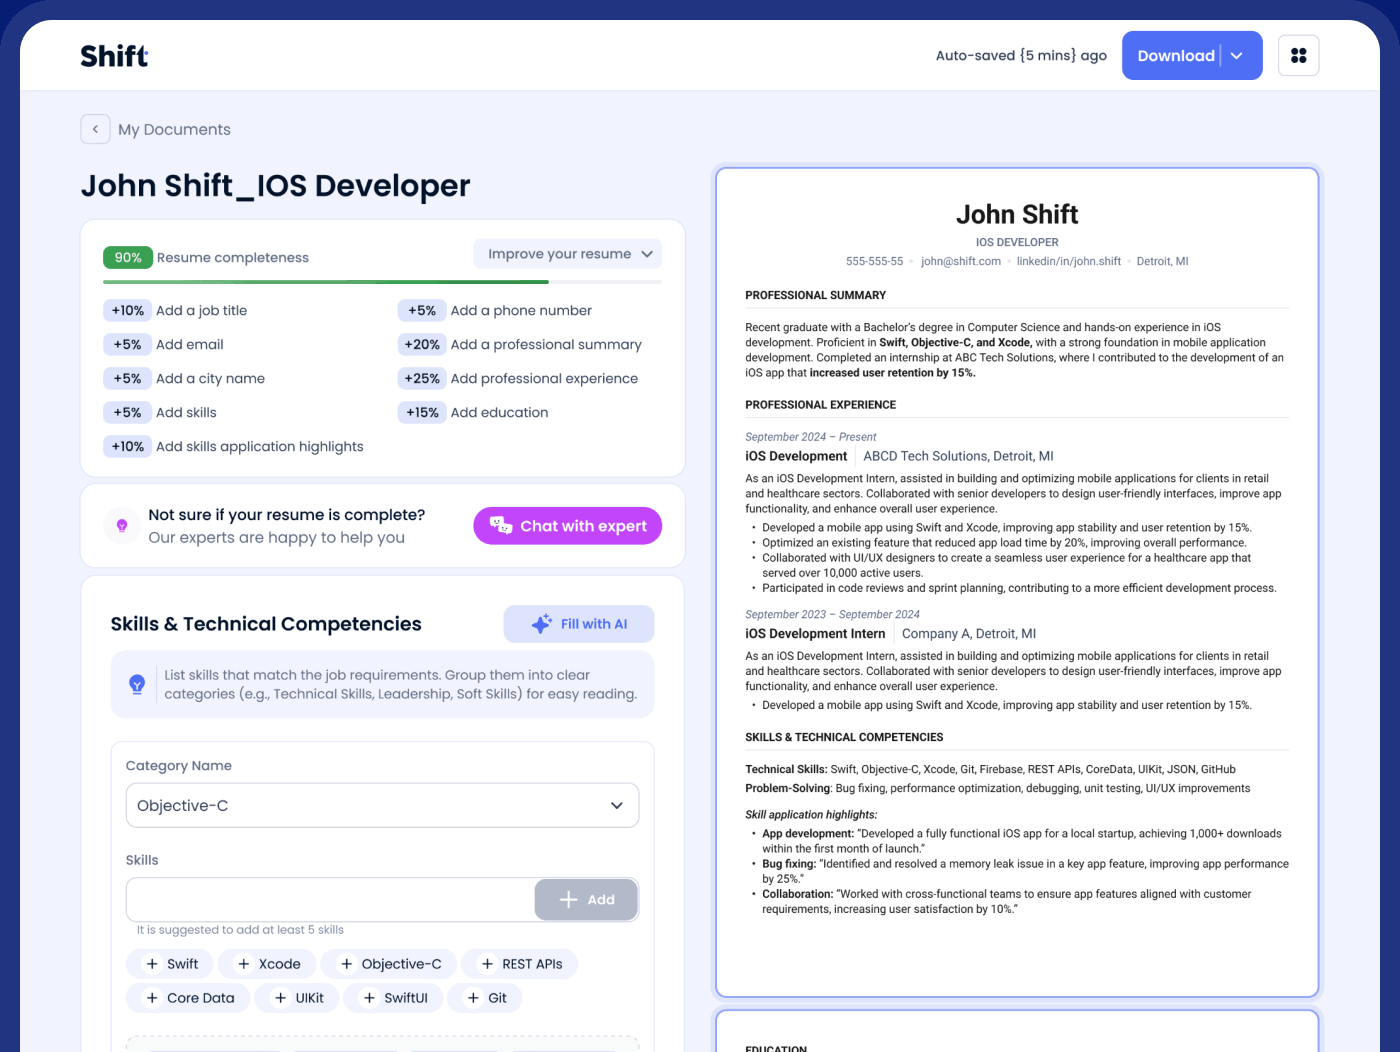The height and width of the screenshot is (1052, 1400).
Task: Click the 555-555-55 phone number in preview
Action: coord(874,261)
